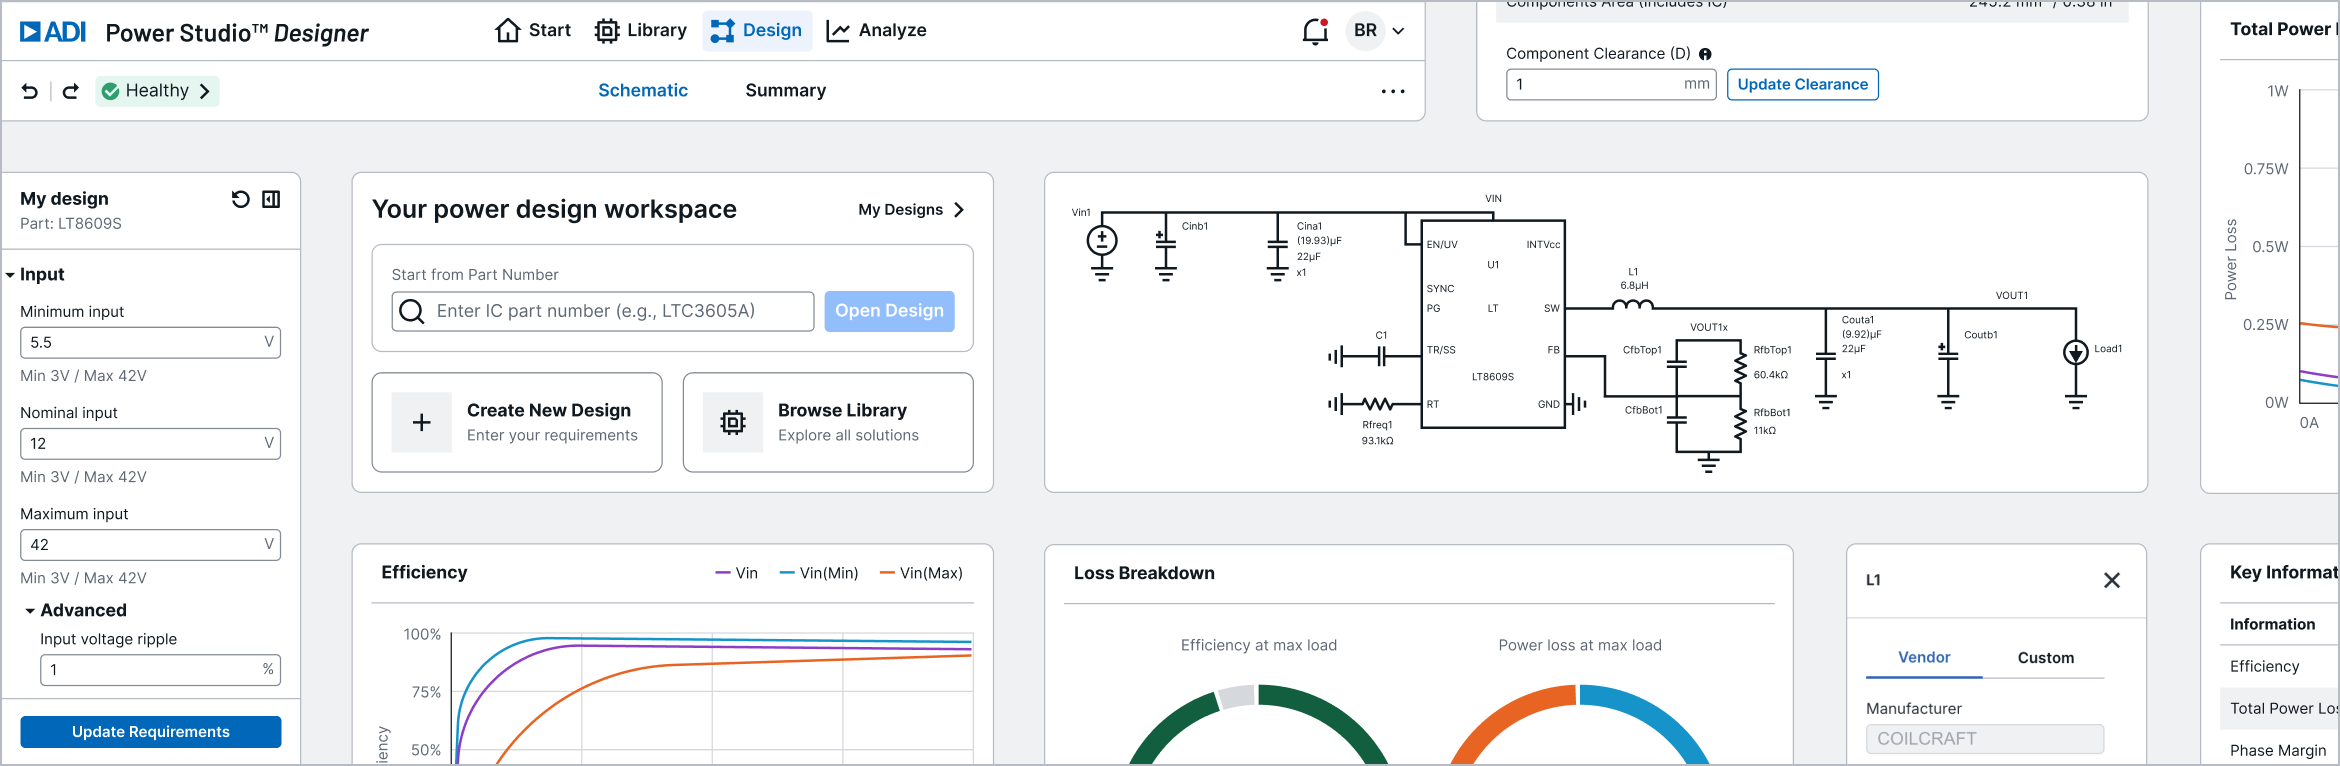This screenshot has width=2340, height=766.
Task: Toggle the Vin legend series in Efficiency
Action: (x=737, y=573)
